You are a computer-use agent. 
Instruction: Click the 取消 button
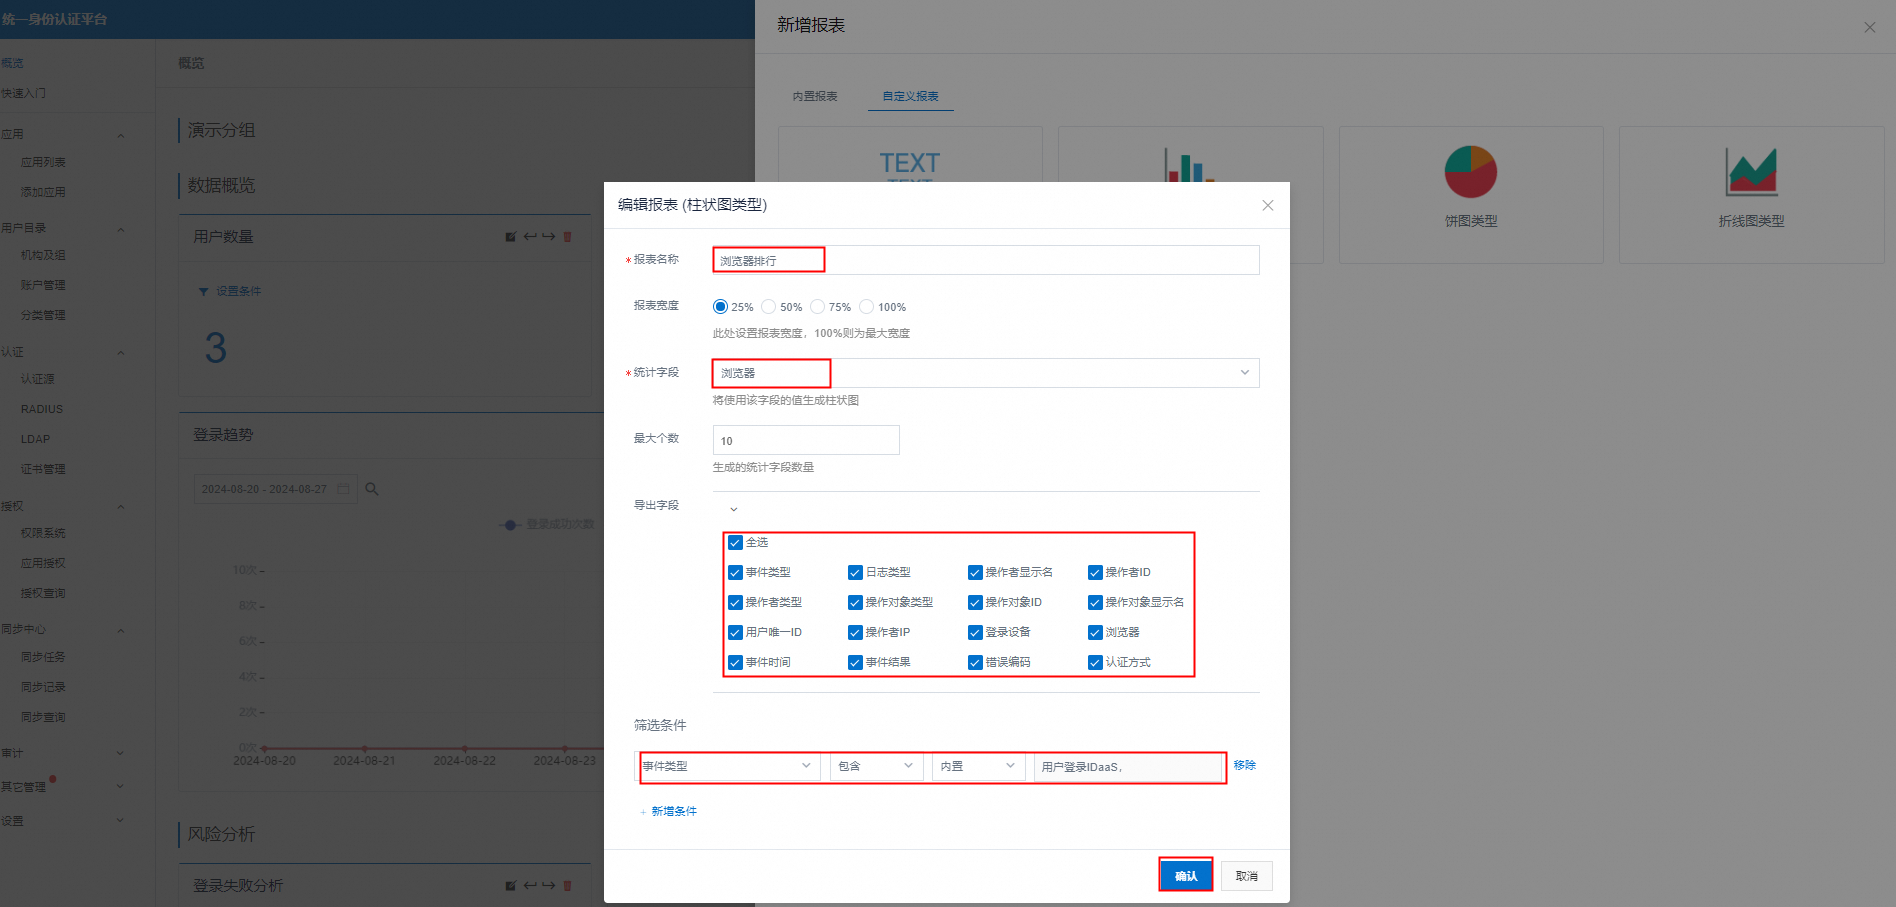[x=1246, y=876]
